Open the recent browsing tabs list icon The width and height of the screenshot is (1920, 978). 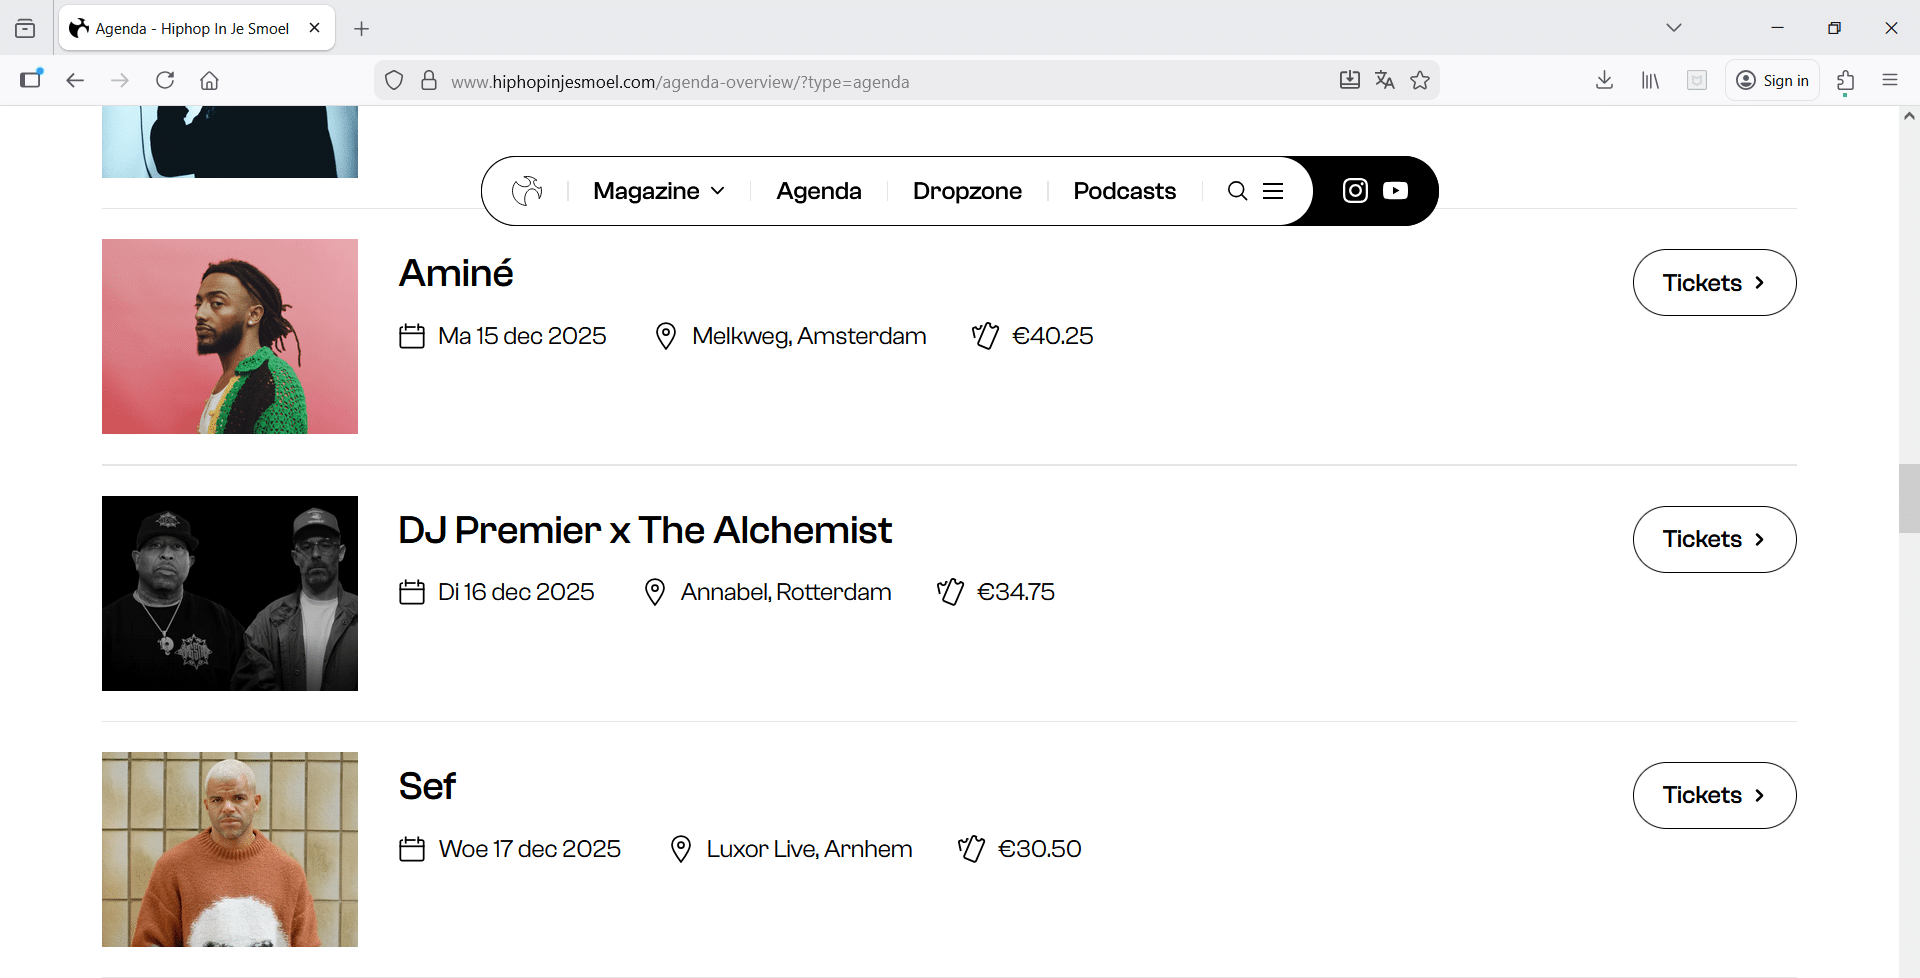point(25,28)
